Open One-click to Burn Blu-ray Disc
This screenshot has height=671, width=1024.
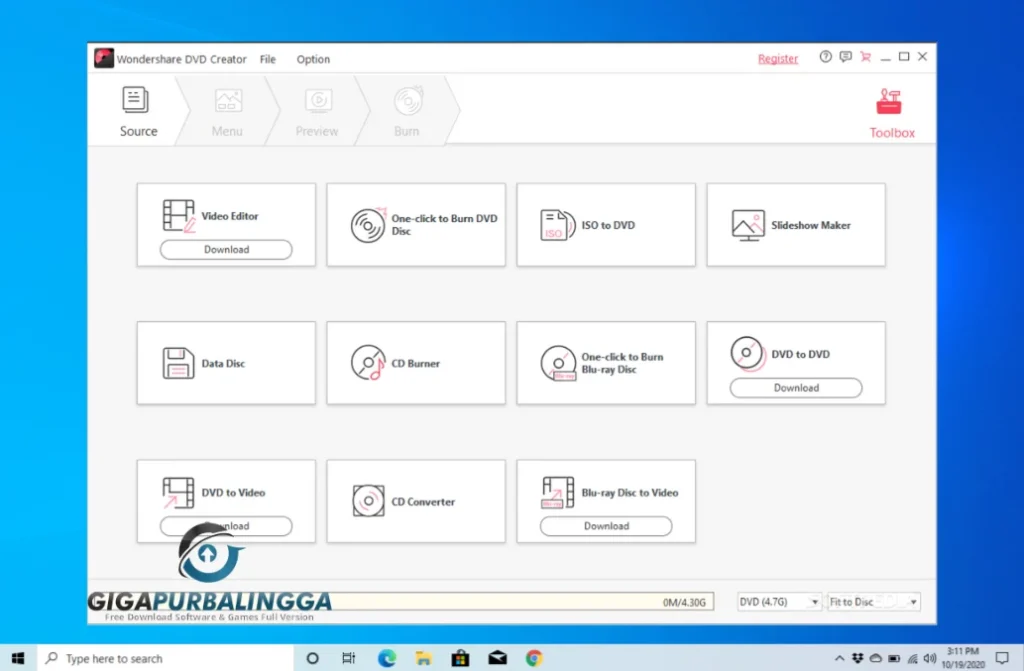[605, 362]
